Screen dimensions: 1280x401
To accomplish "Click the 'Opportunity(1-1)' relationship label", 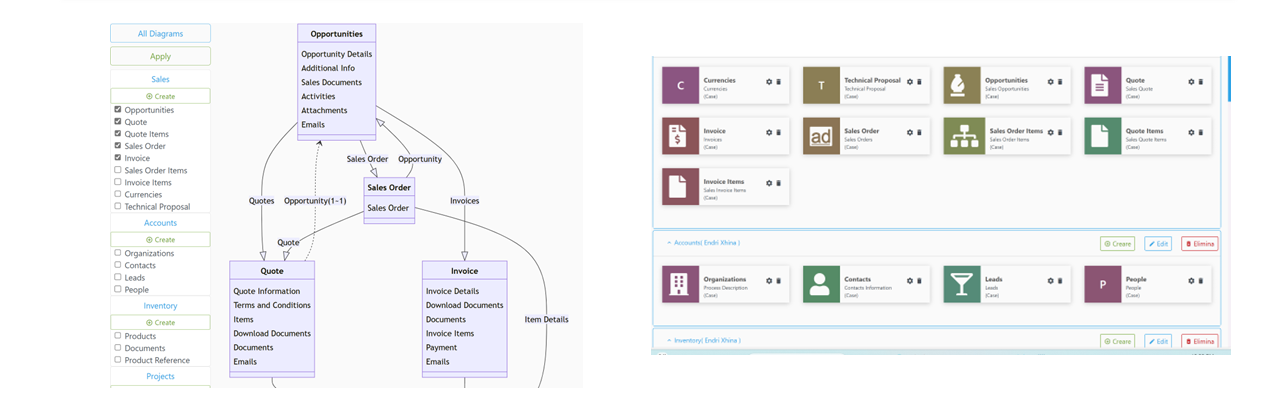I will click(314, 200).
